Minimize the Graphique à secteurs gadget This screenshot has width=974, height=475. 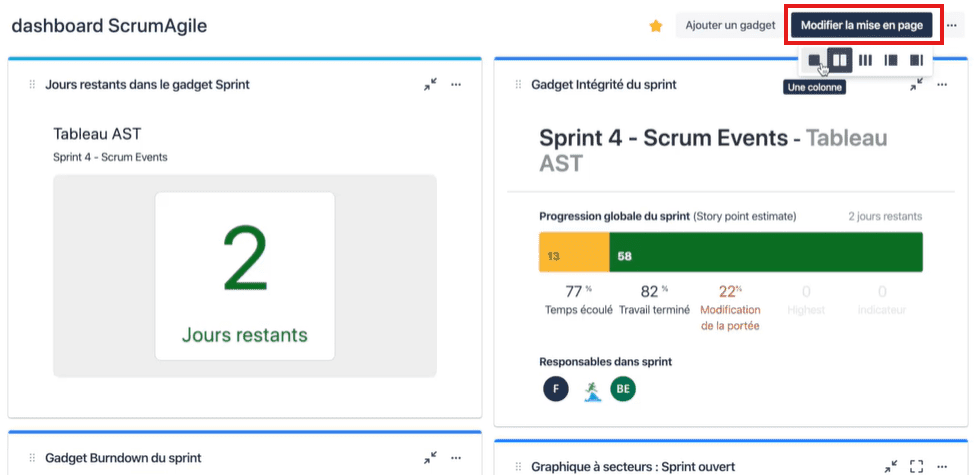click(891, 466)
